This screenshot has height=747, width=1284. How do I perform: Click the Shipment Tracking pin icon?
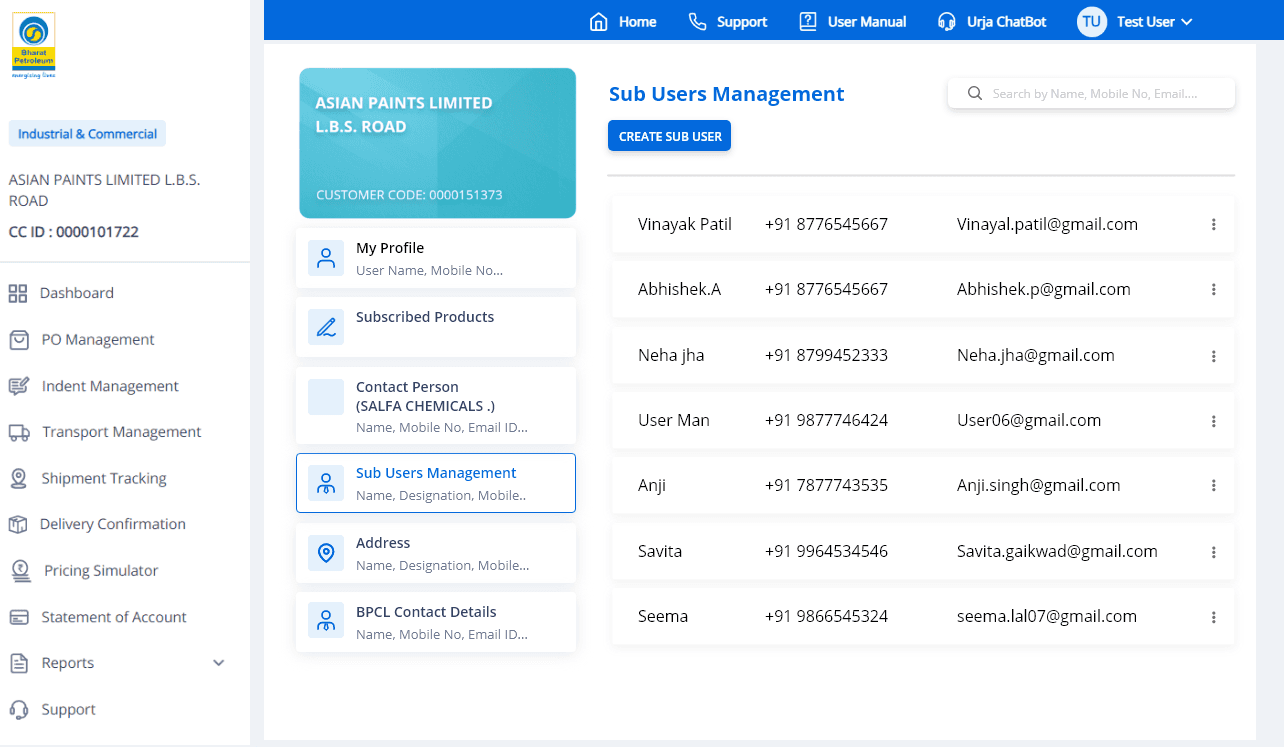pos(18,478)
